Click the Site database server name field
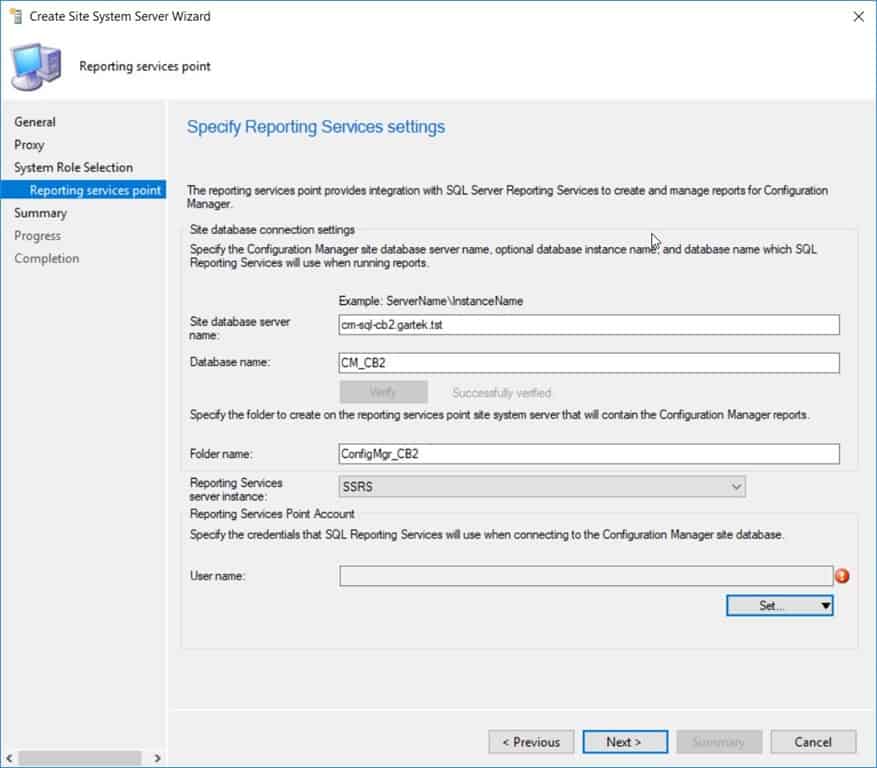The image size is (877, 768). point(588,324)
